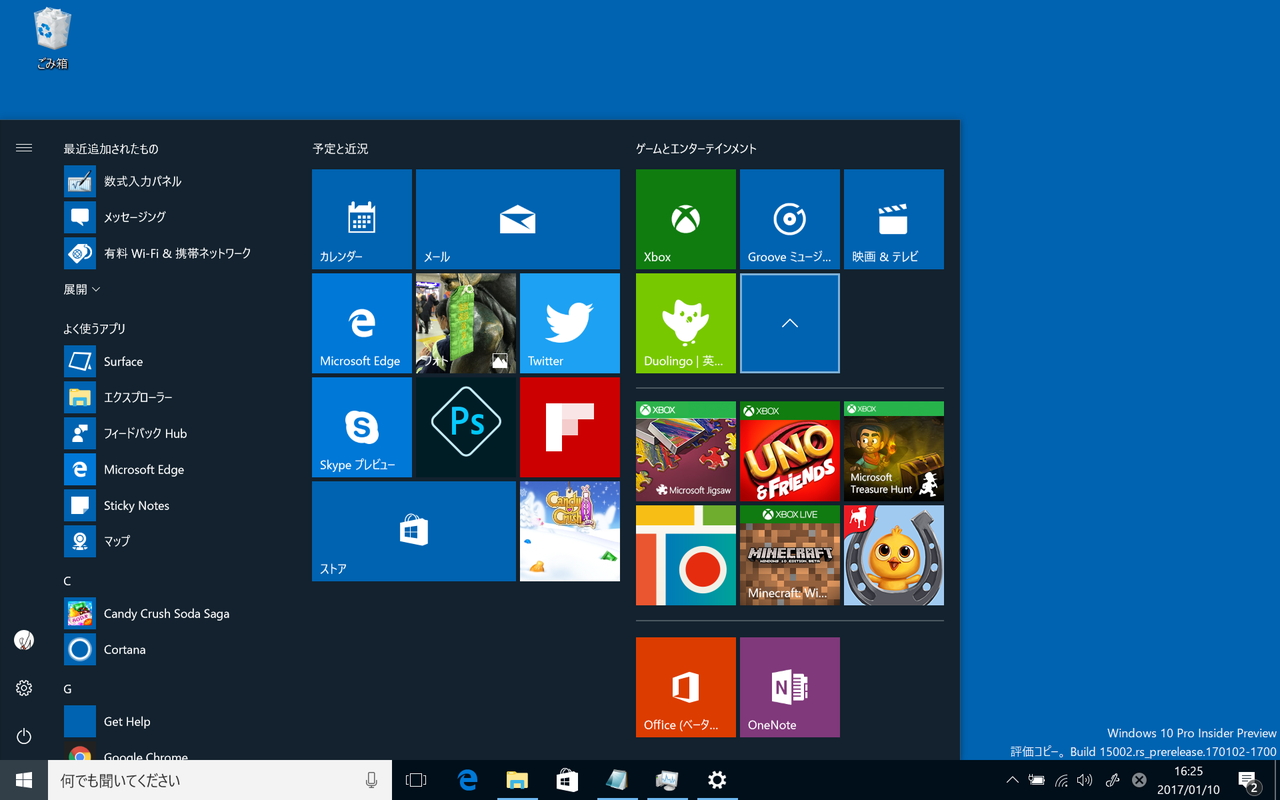Activate Cortana microphone voice input
Viewport: 1280px width, 800px height.
point(372,780)
